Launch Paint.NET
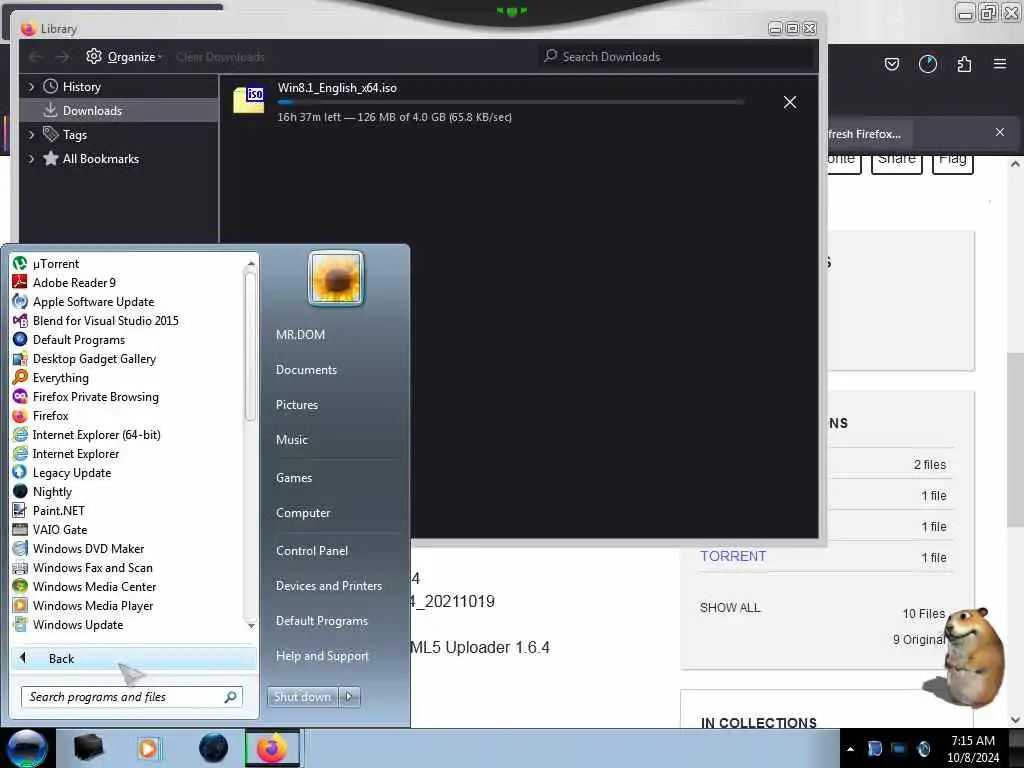1024x768 pixels. pos(58,509)
